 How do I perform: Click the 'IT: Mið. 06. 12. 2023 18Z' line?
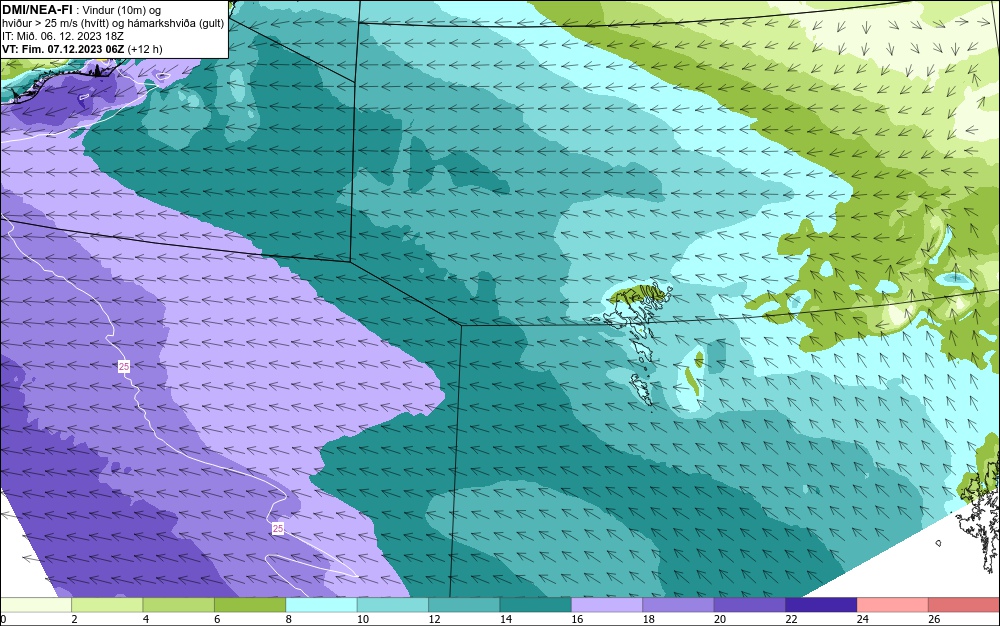click(62, 36)
